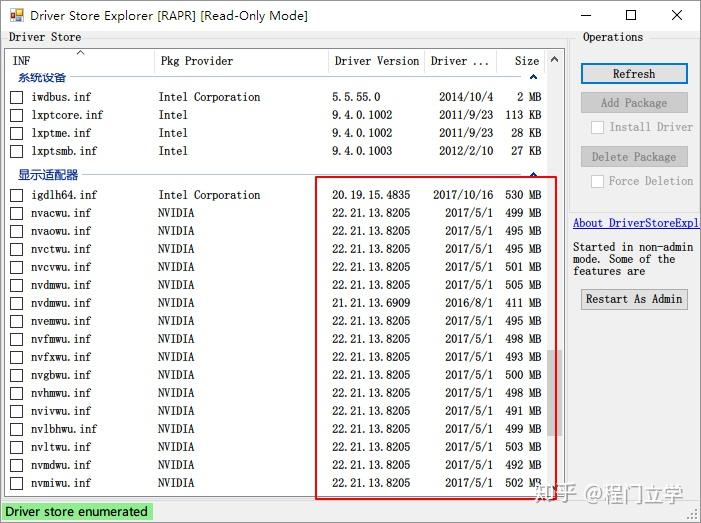Enable the Install Driver checkbox

pos(597,127)
